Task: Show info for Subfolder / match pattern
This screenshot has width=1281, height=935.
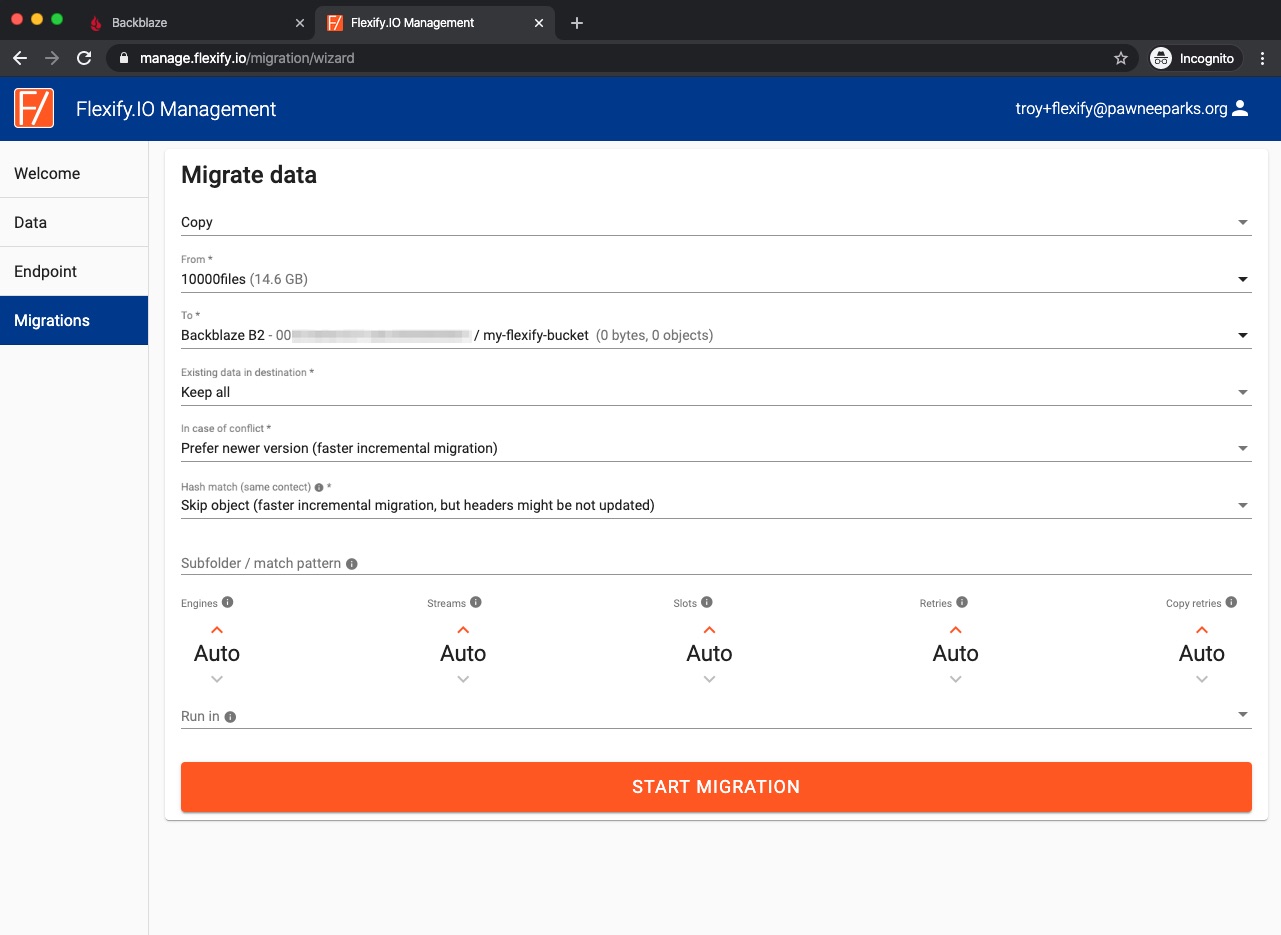Action: [352, 564]
